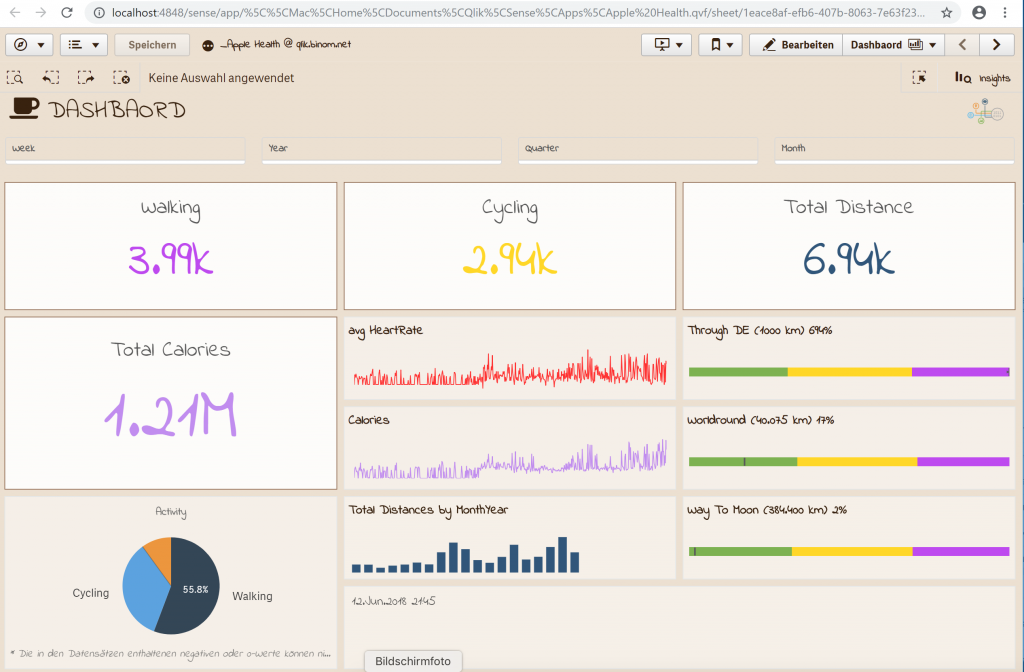Open the app options list icon

pos(84,44)
